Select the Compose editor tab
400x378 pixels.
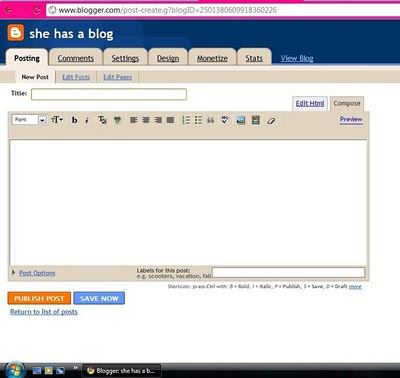tap(347, 103)
